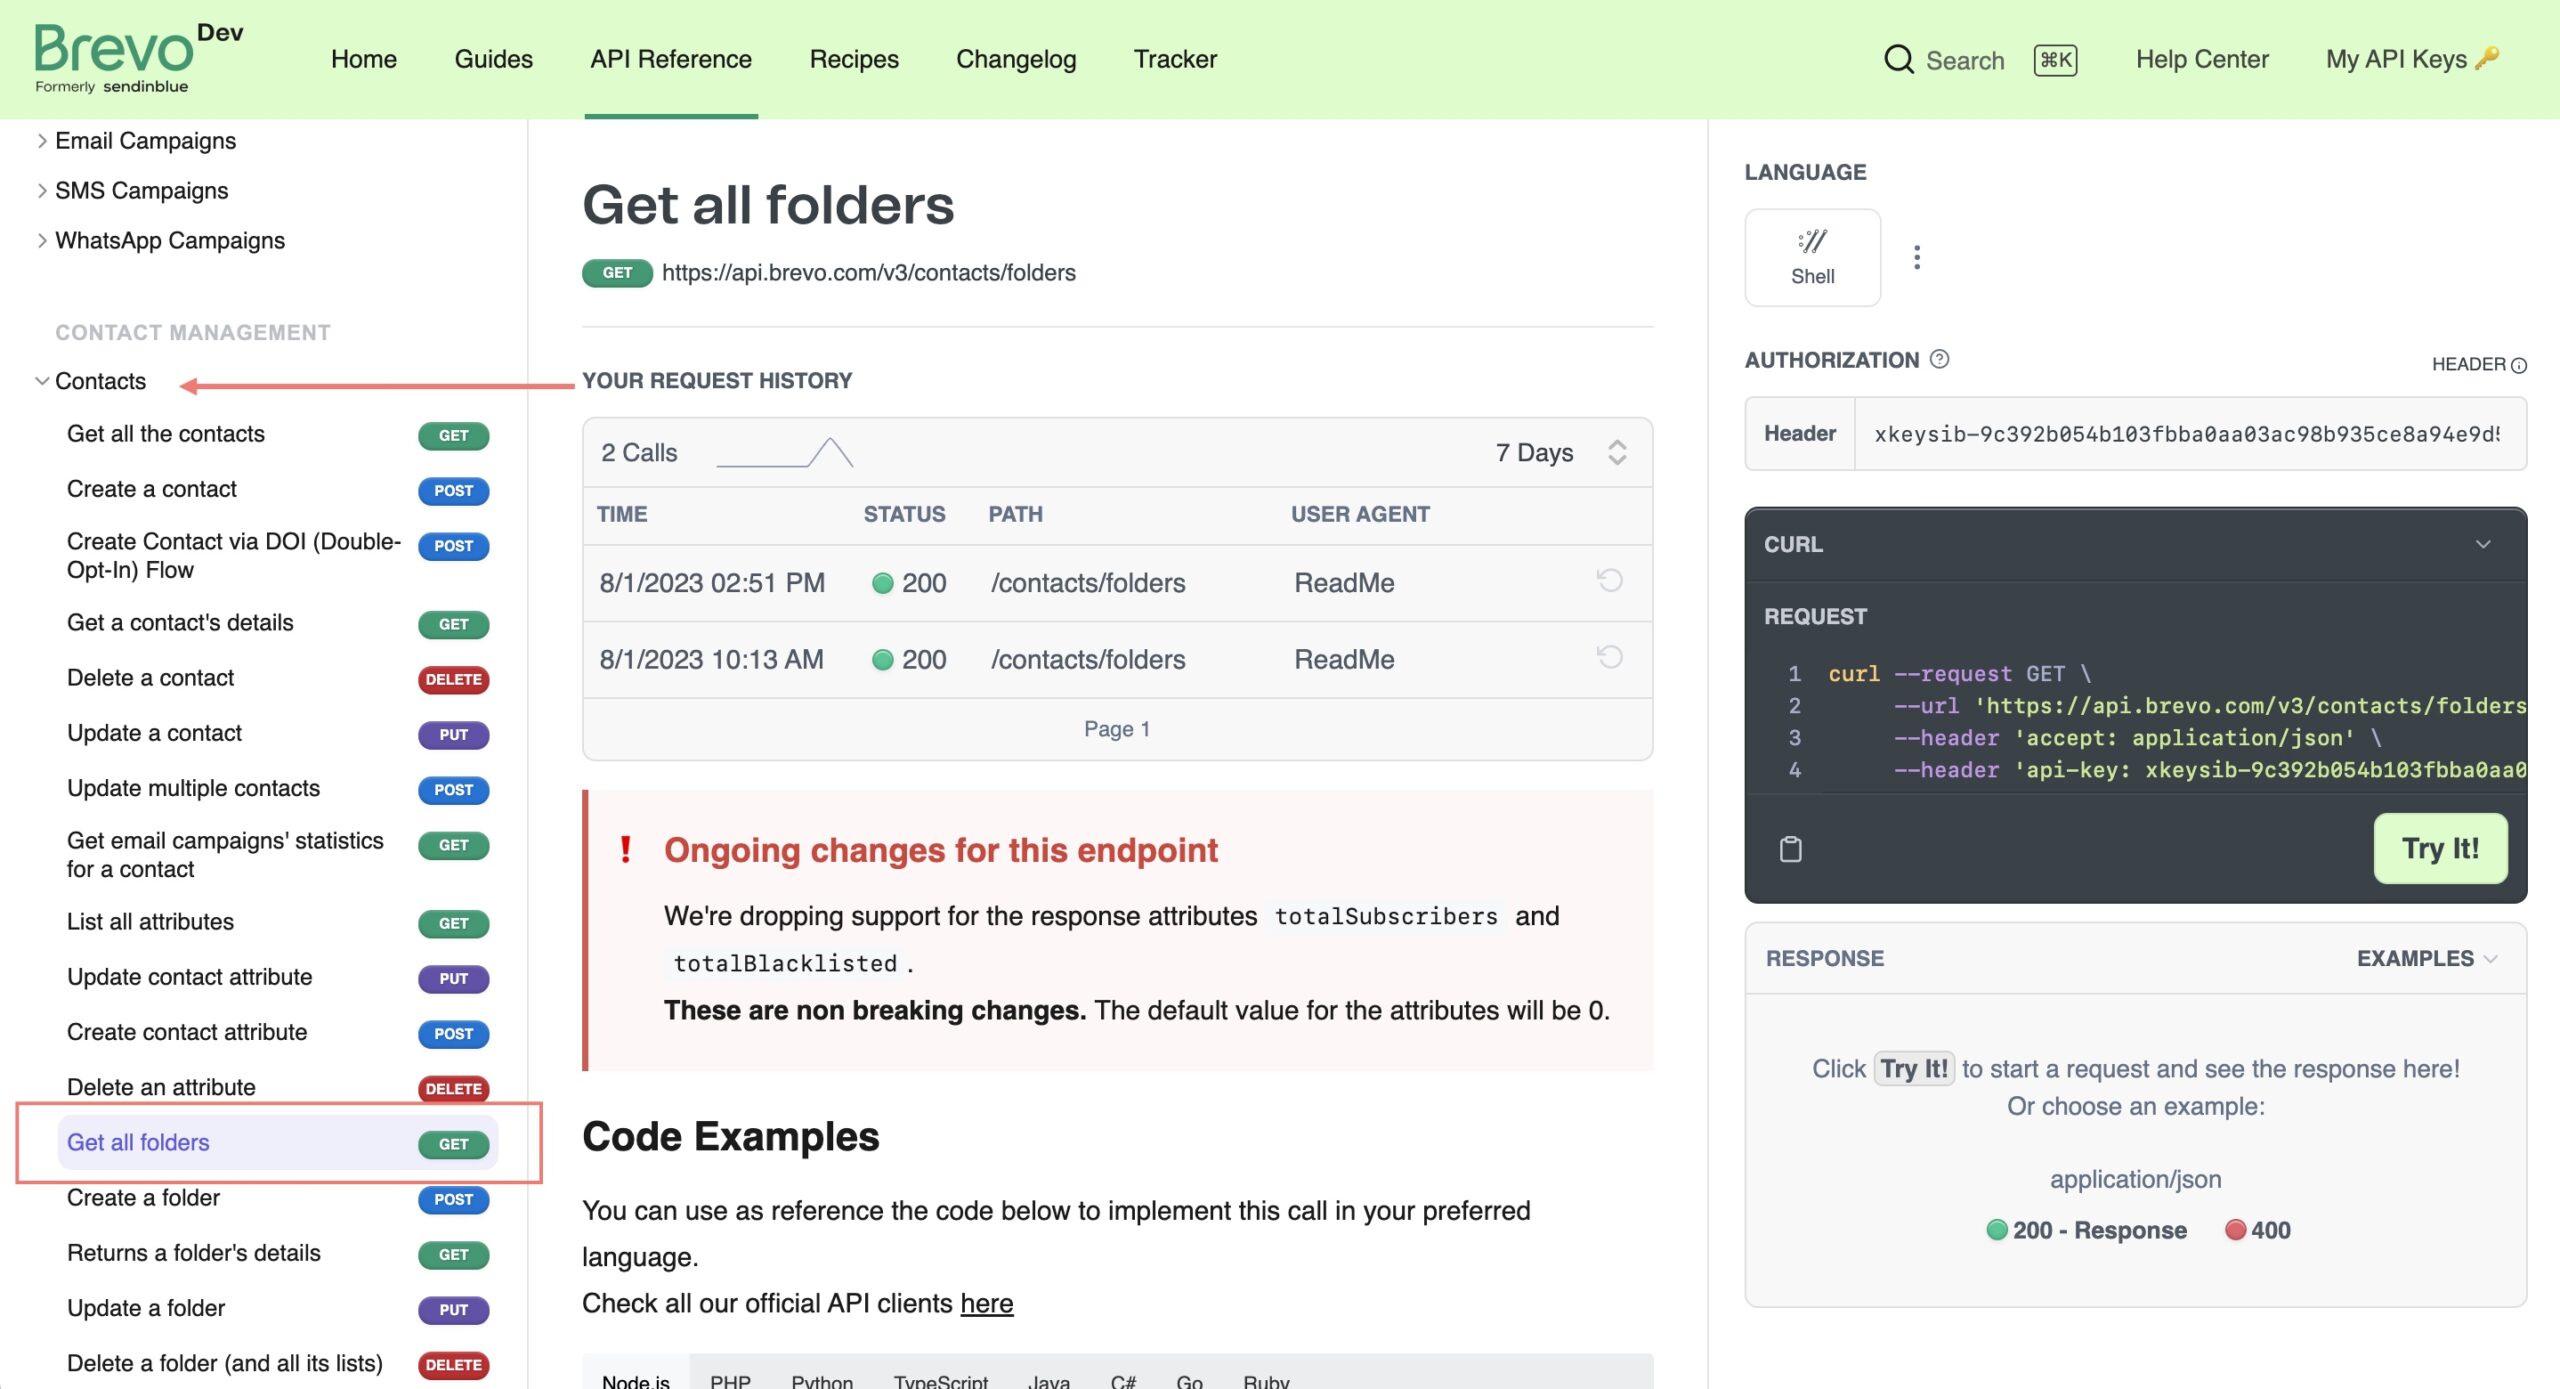The image size is (2560, 1389).
Task: Click the copy cURL clipboard icon
Action: tap(1790, 849)
